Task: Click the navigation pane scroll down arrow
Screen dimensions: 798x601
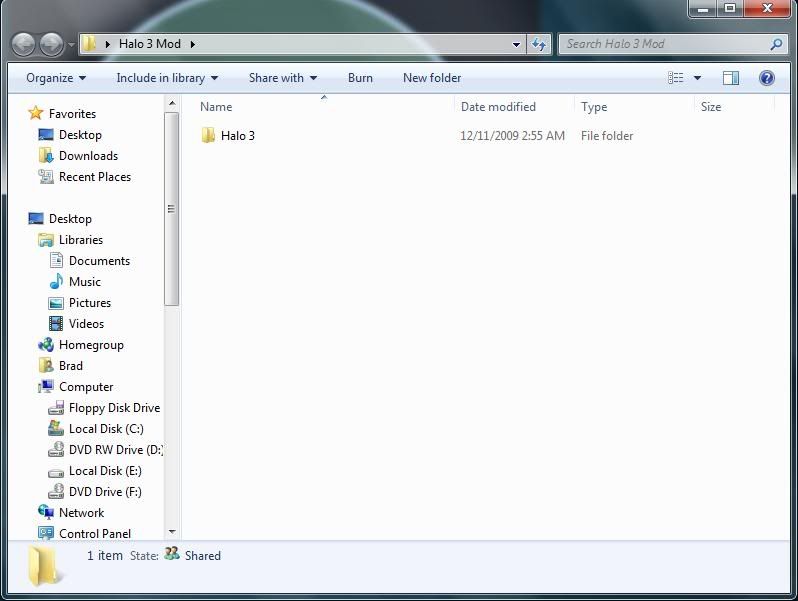Action: 172,532
